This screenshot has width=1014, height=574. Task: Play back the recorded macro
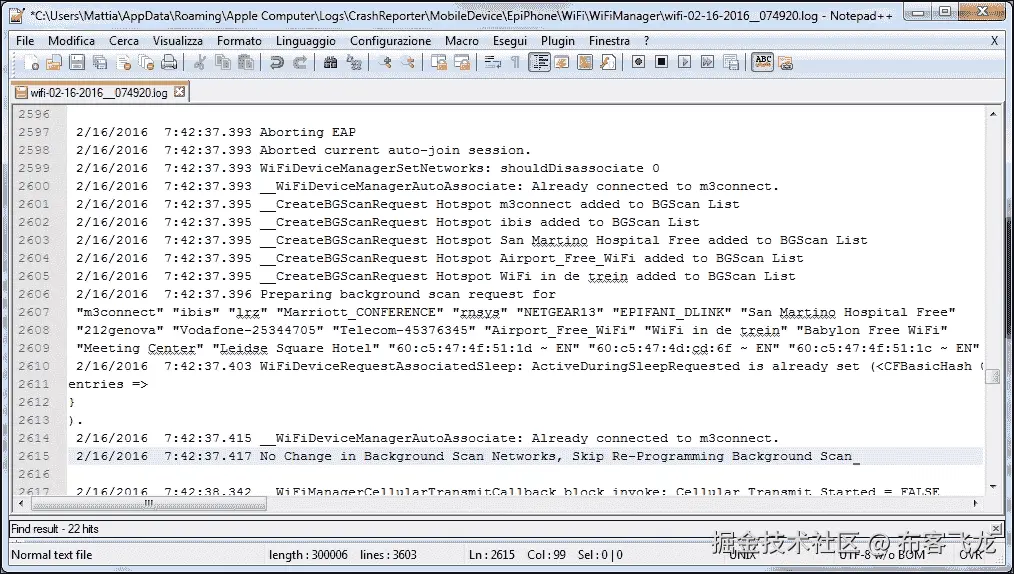(684, 62)
